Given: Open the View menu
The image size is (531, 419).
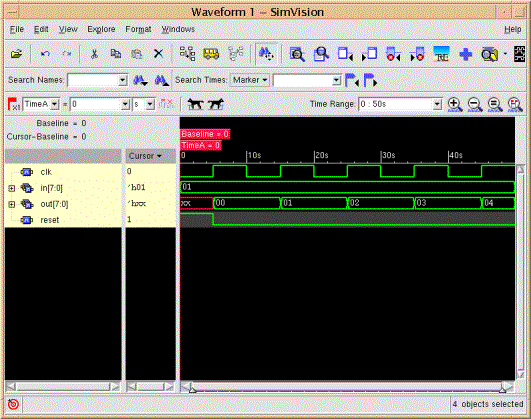Looking at the screenshot, I should 68,29.
